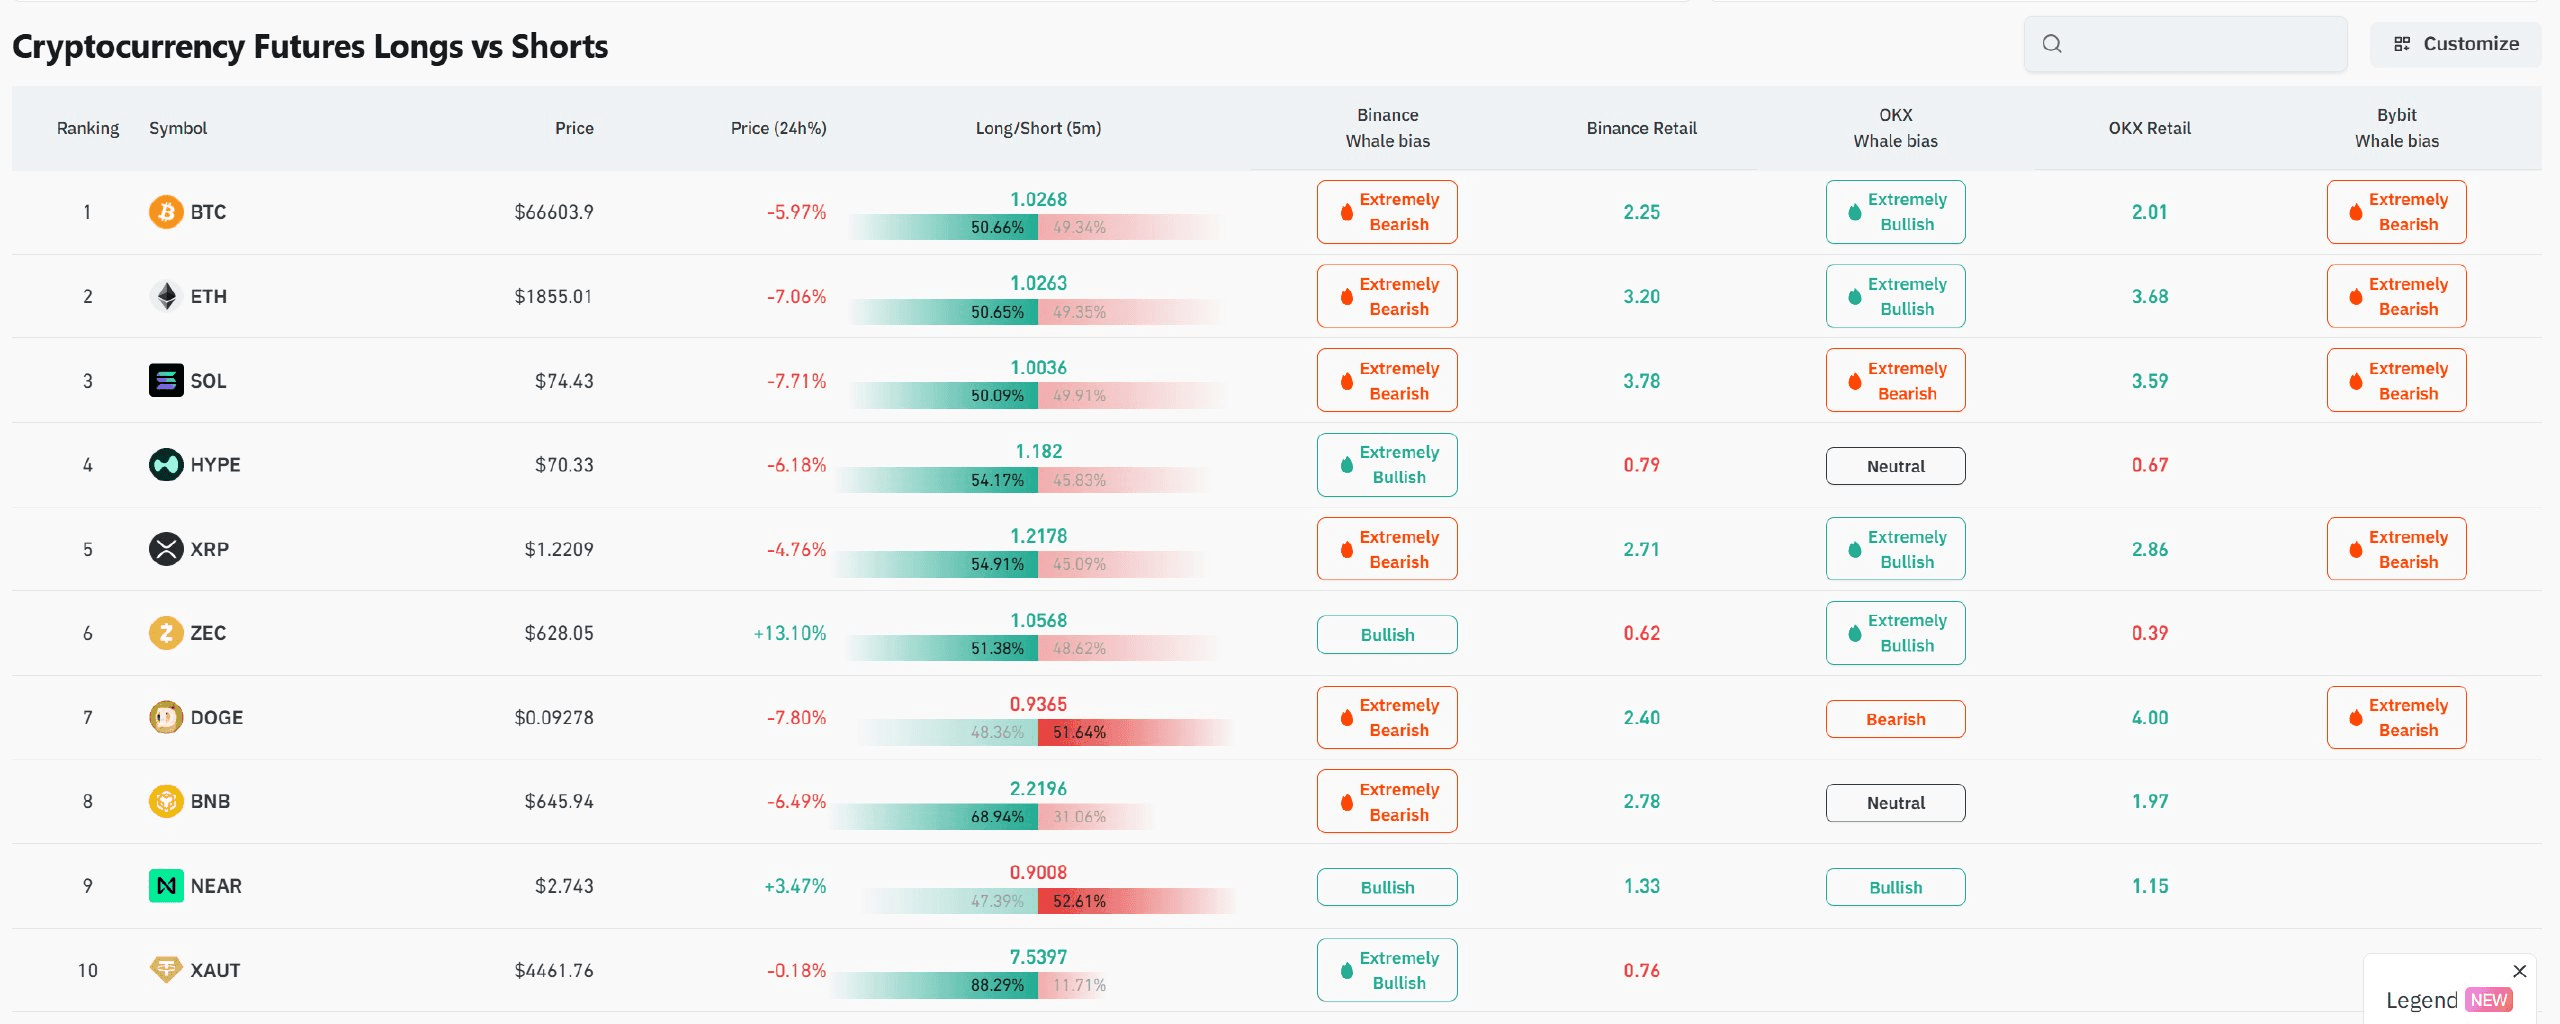Screen dimensions: 2560x1024
Task: Open the Customize columns button
Action: [x=2455, y=44]
